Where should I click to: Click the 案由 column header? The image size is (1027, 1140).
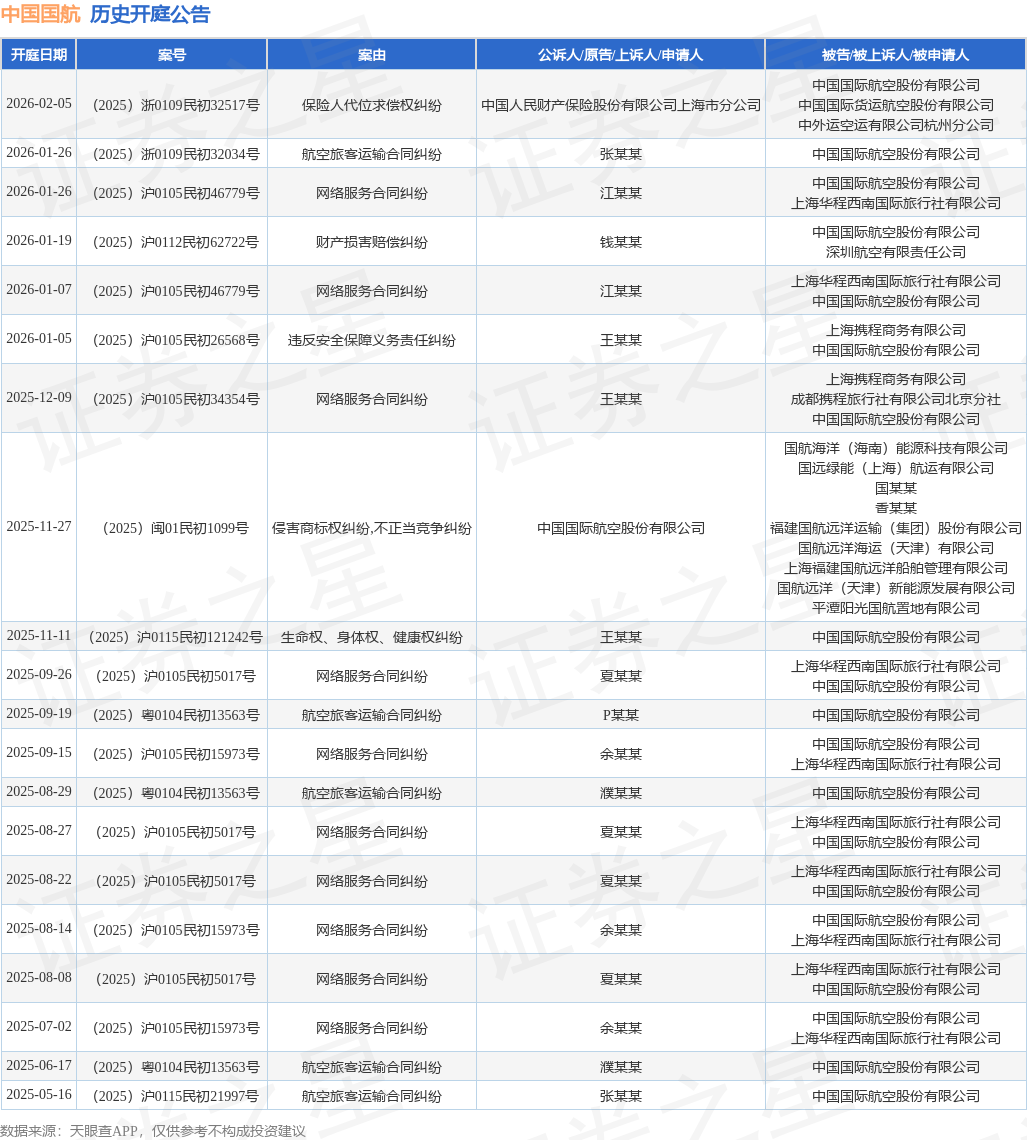(371, 55)
